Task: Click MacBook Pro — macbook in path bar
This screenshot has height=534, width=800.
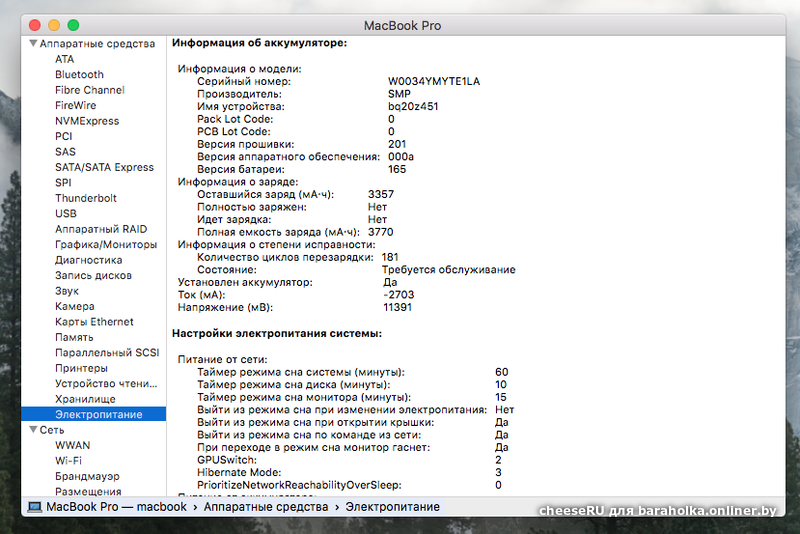Action: point(116,507)
